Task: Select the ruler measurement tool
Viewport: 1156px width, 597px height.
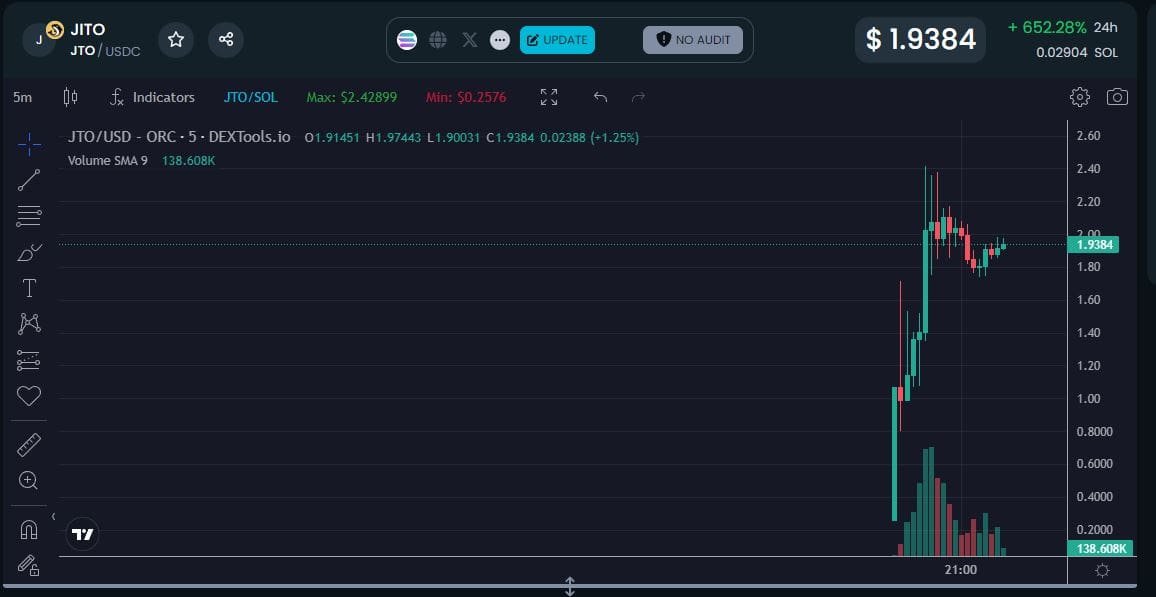Action: [29, 443]
